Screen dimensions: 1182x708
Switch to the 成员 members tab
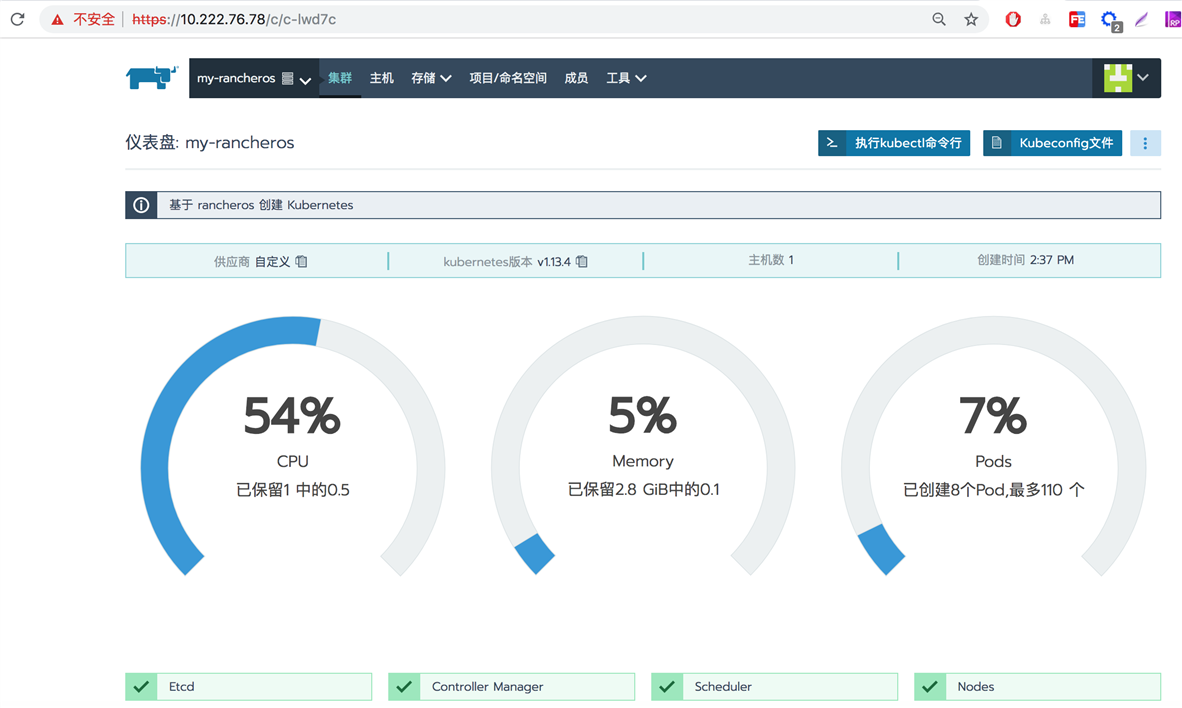tap(576, 78)
